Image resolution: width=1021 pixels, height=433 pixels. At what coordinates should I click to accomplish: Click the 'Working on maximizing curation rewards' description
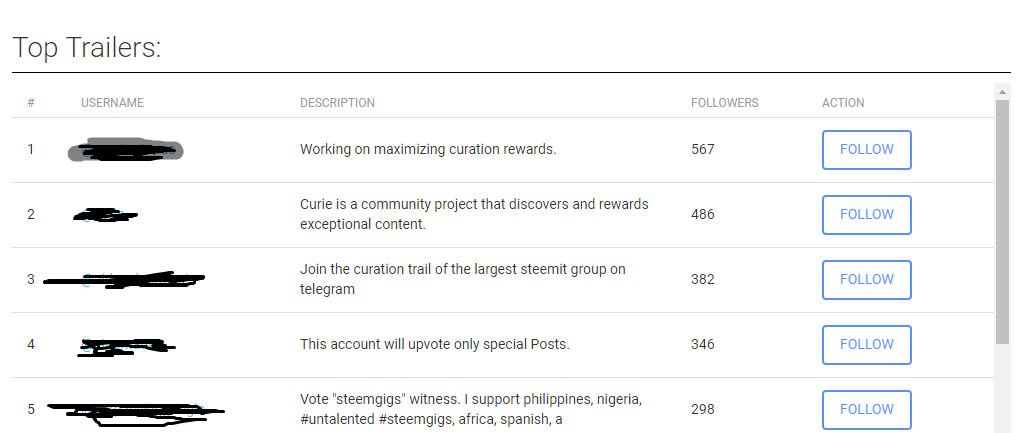pyautogui.click(x=428, y=149)
